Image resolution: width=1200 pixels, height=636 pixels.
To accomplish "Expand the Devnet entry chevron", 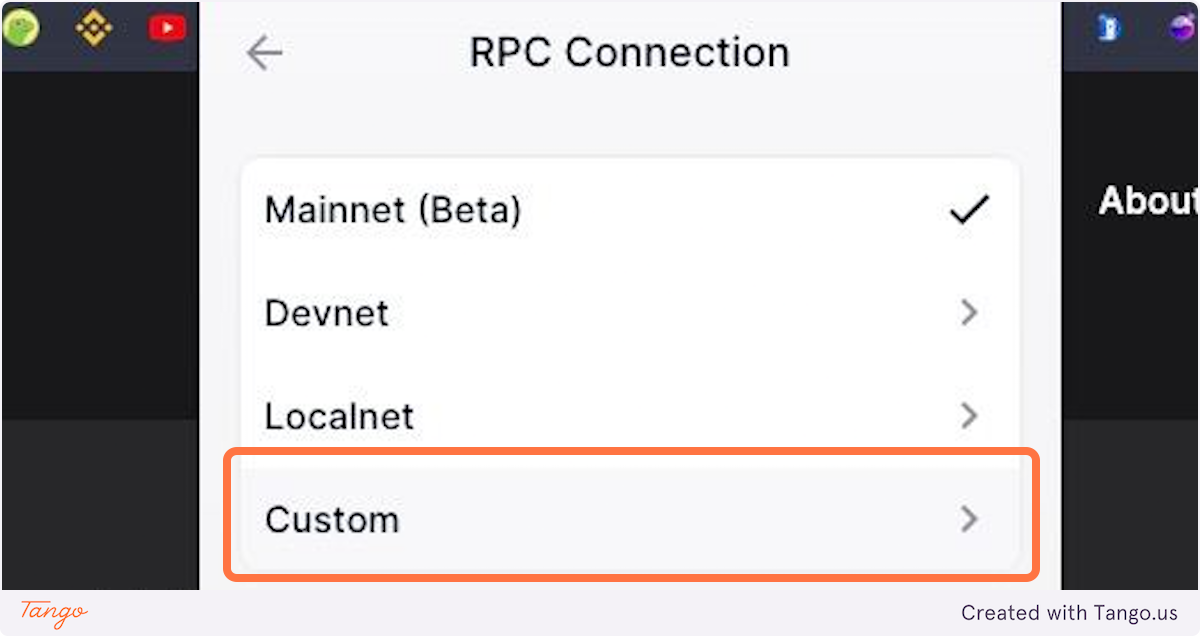I will click(968, 313).
